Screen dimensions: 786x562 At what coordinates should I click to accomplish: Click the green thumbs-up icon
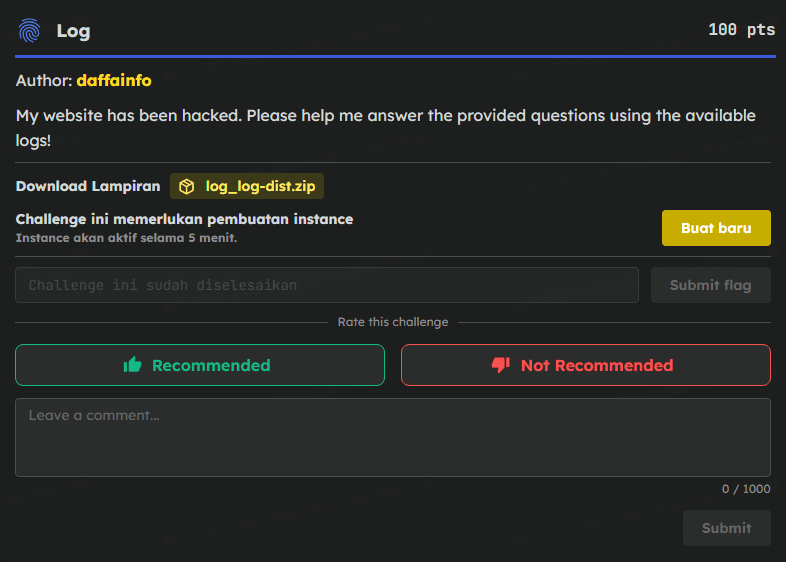click(132, 365)
